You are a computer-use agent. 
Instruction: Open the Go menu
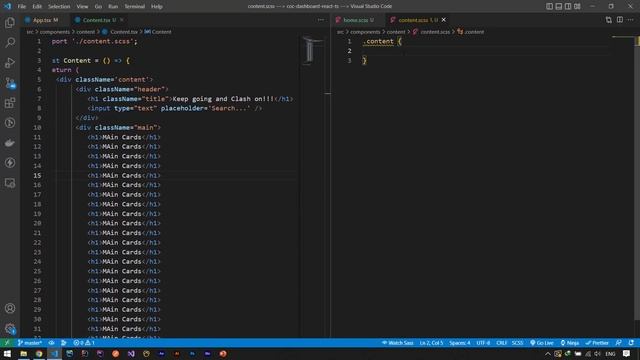(x=98, y=7)
